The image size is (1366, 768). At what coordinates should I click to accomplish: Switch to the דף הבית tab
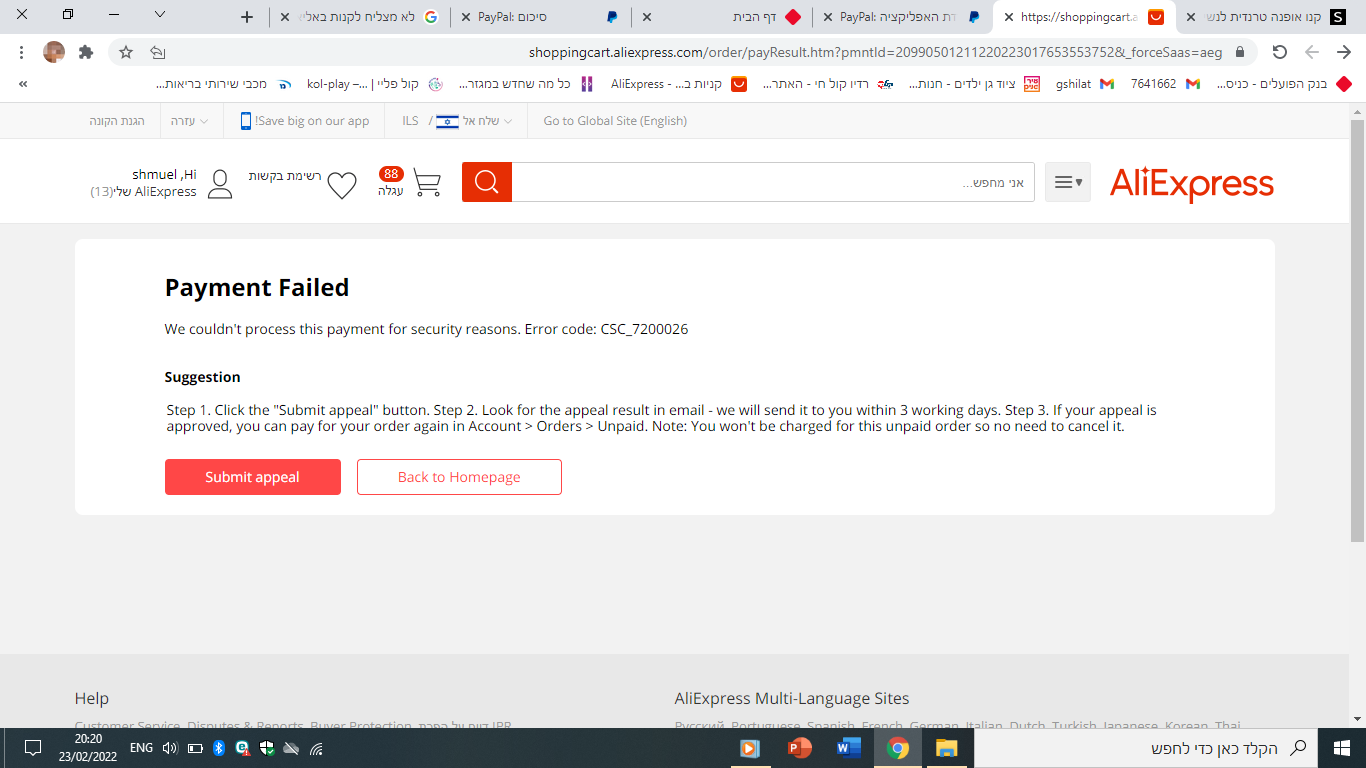pyautogui.click(x=723, y=17)
